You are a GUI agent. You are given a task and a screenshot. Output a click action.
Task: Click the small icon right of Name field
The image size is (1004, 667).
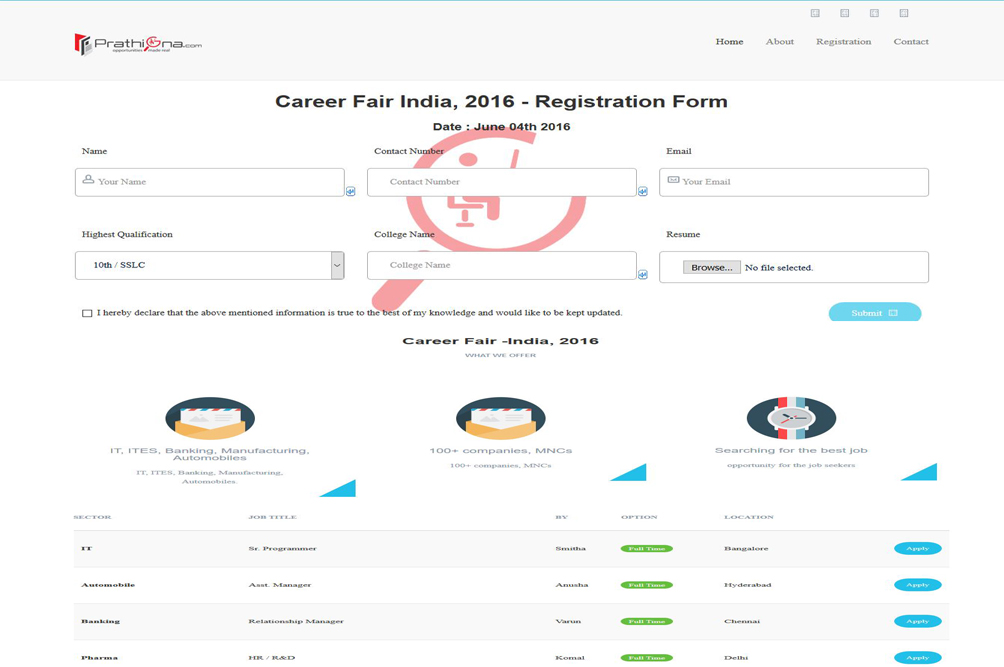(350, 191)
